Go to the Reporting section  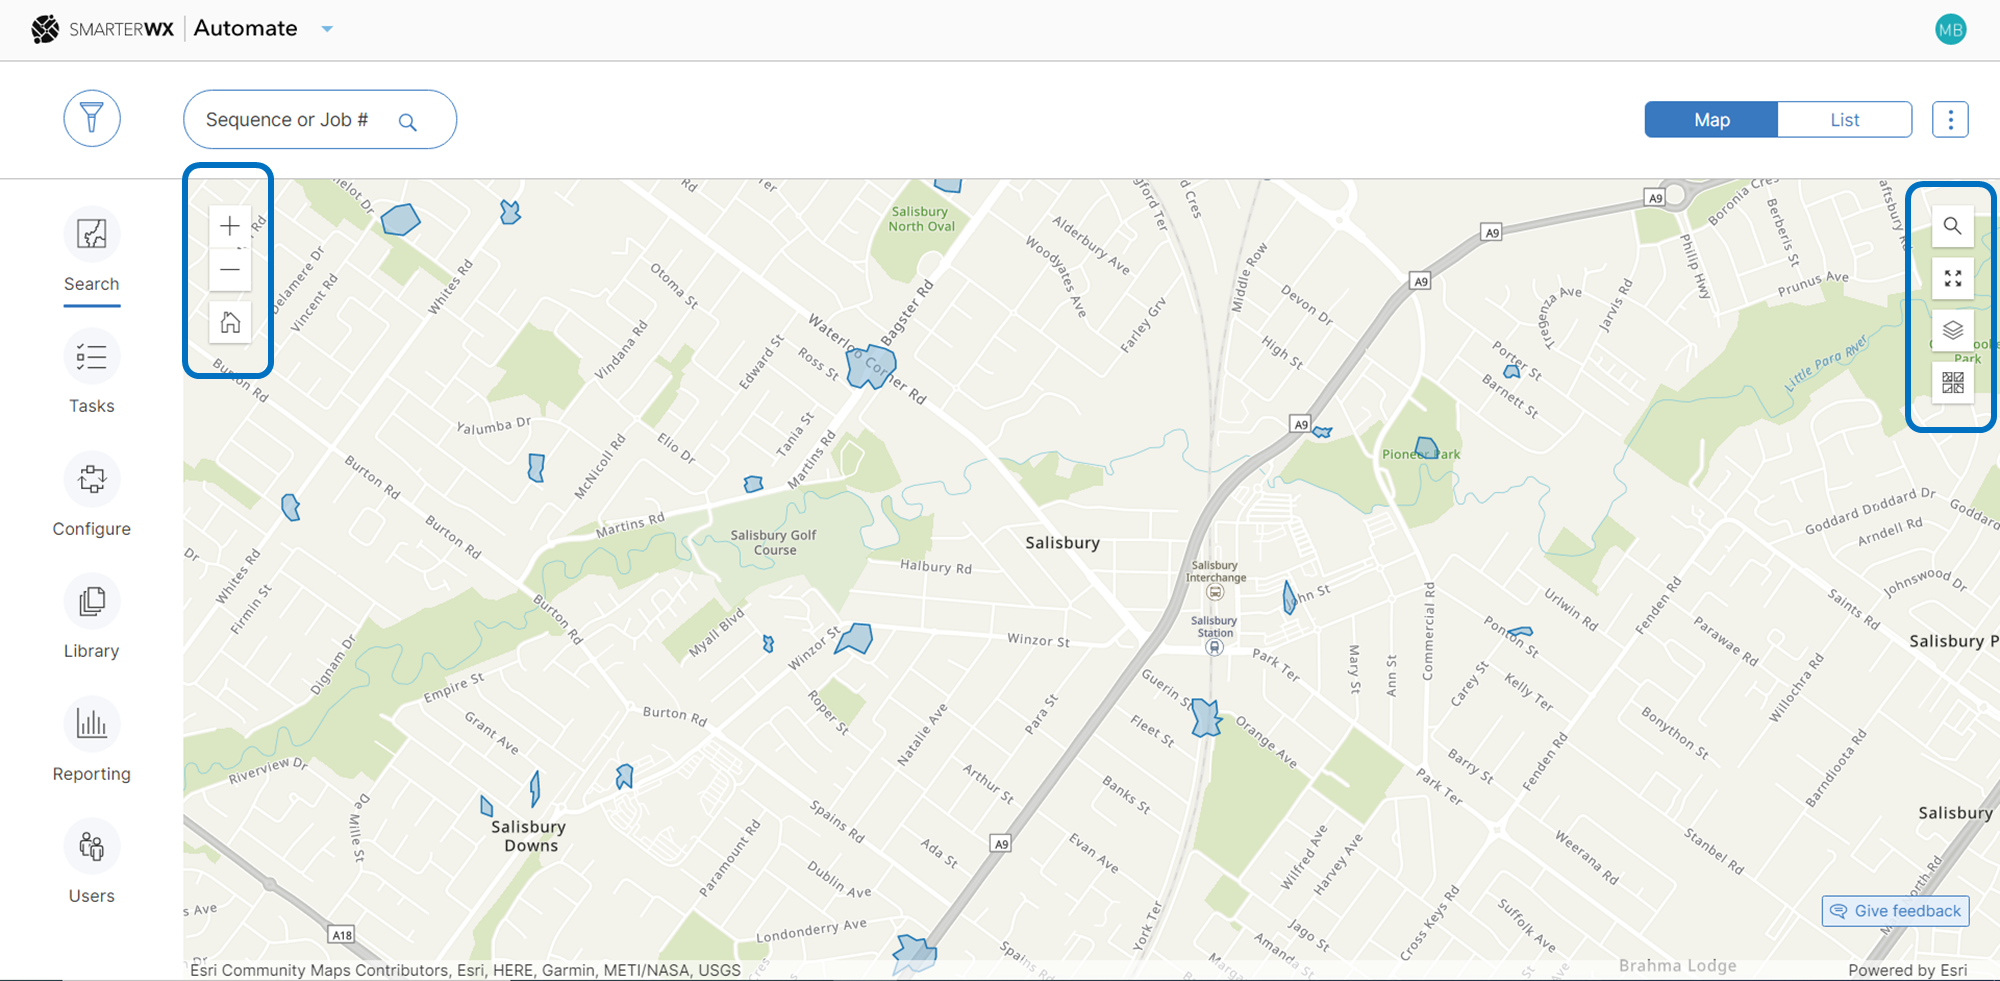click(x=92, y=740)
